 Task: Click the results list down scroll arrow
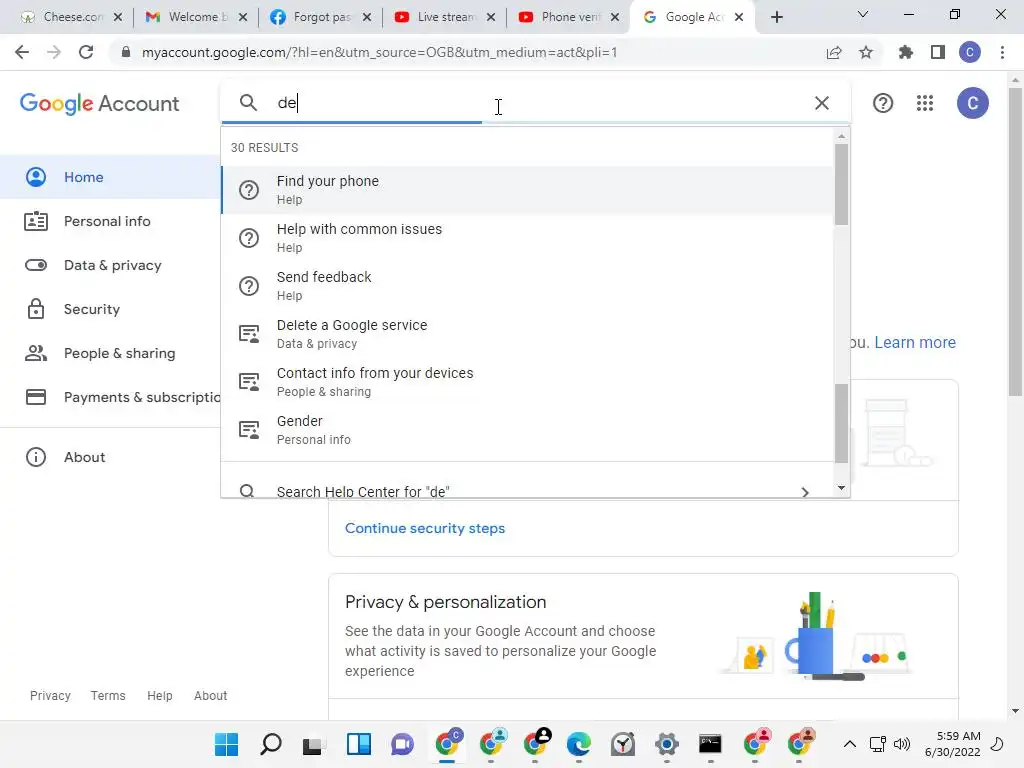point(841,488)
